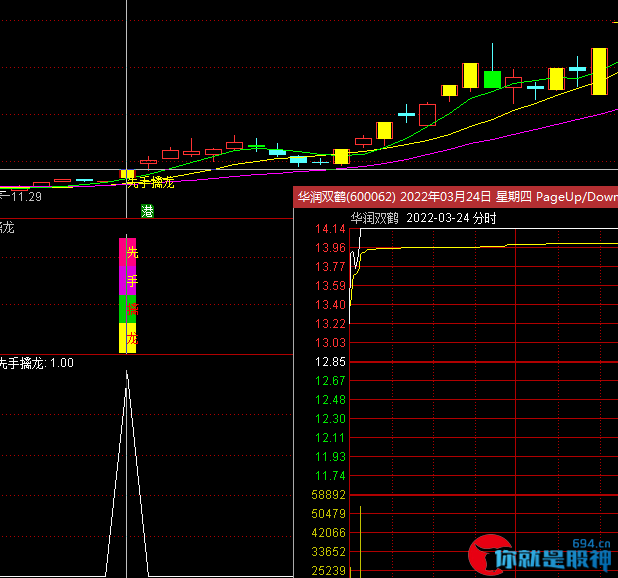Viewport: 618px width, 578px height.
Task: Click the 11.29 price label
Action: click(x=26, y=197)
